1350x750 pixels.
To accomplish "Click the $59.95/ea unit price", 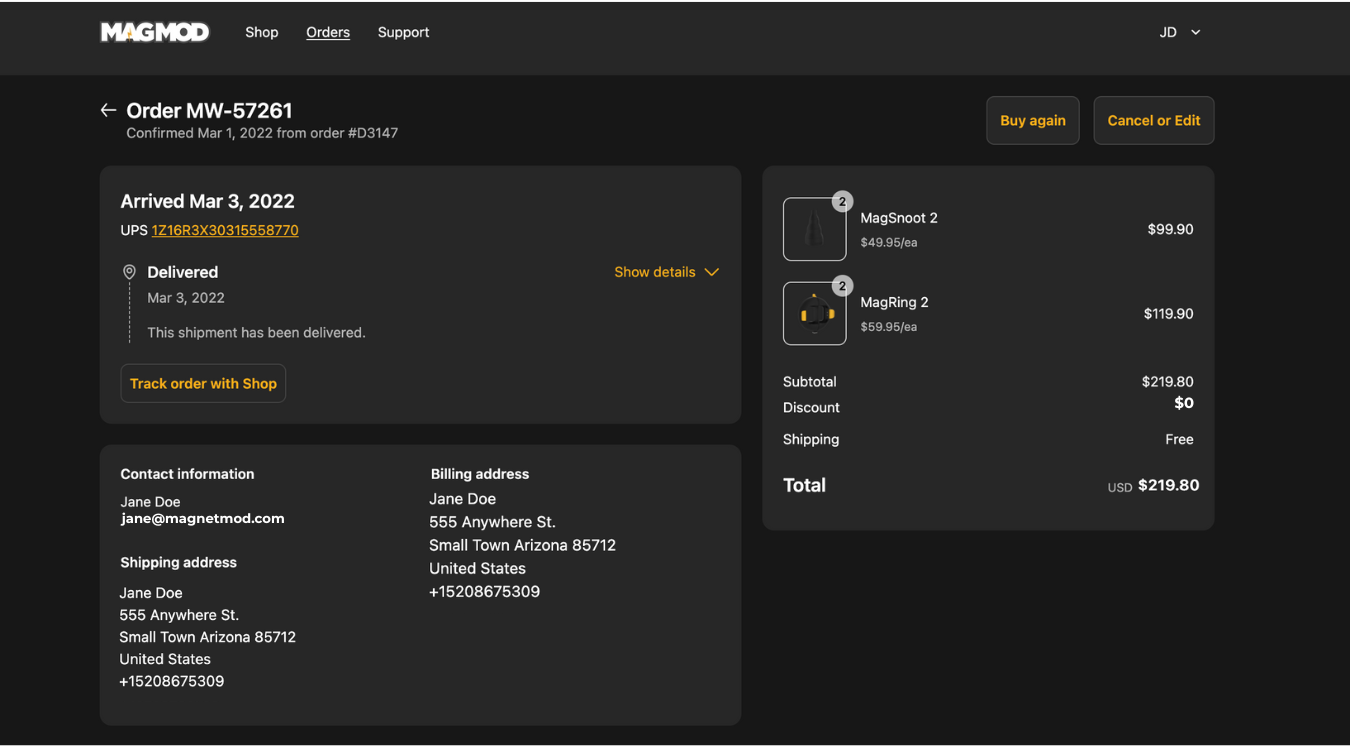I will coord(889,326).
